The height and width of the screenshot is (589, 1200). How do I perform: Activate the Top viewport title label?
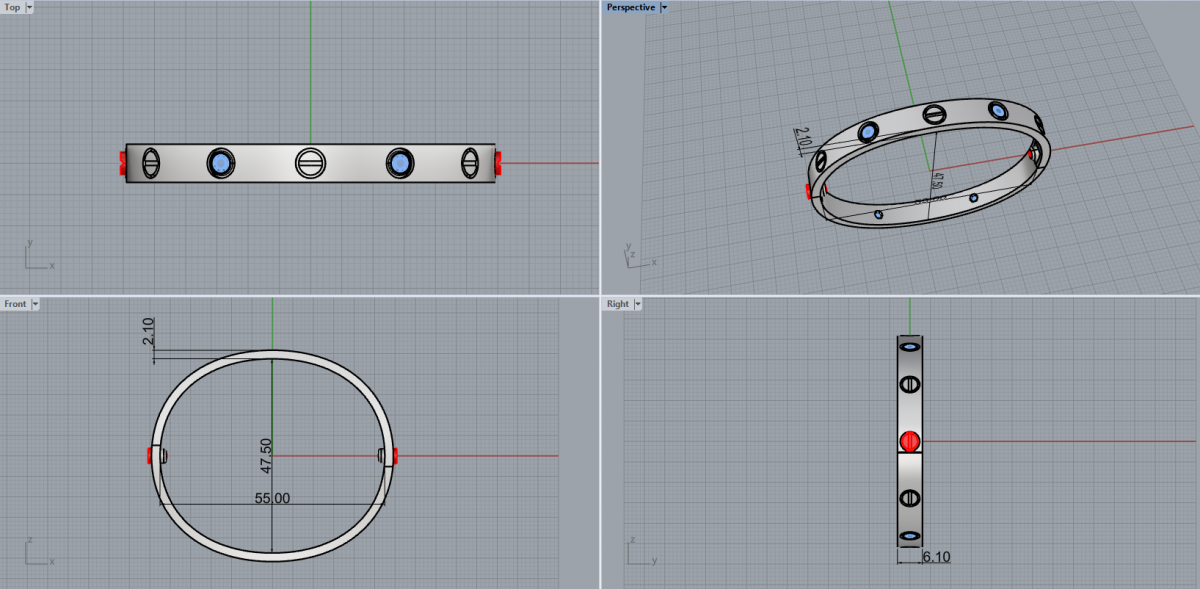point(11,7)
